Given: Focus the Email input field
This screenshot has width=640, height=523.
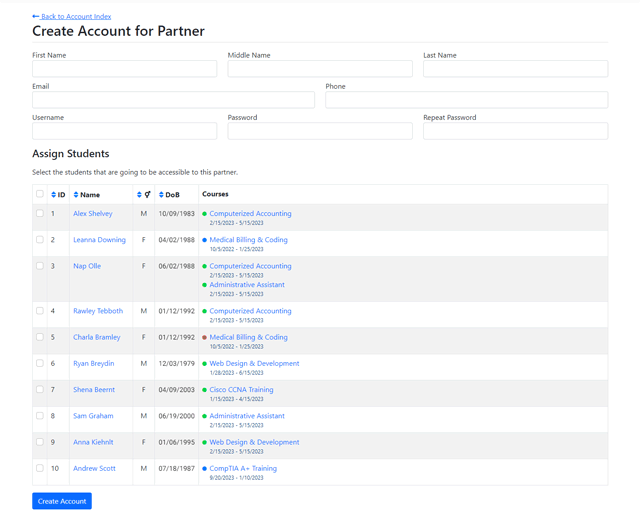Looking at the screenshot, I should point(173,100).
